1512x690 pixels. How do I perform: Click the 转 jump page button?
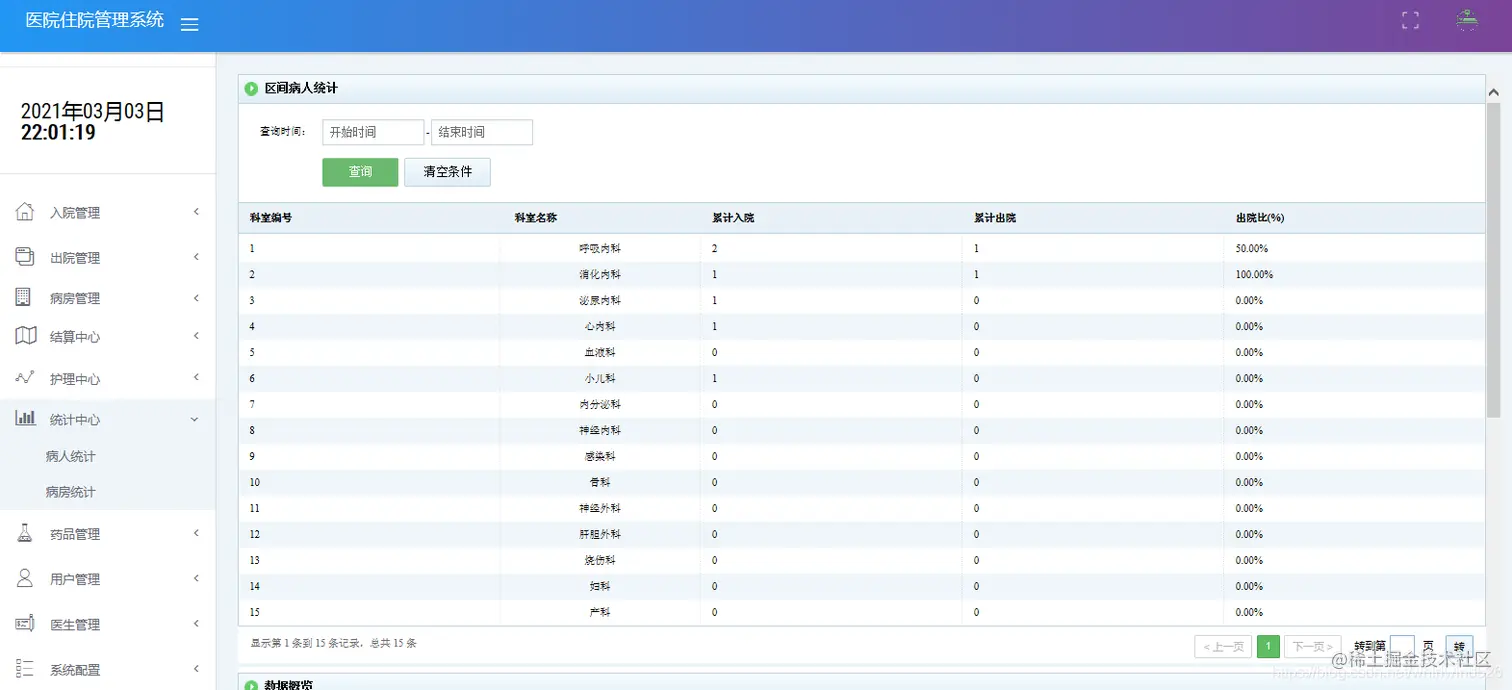1459,647
